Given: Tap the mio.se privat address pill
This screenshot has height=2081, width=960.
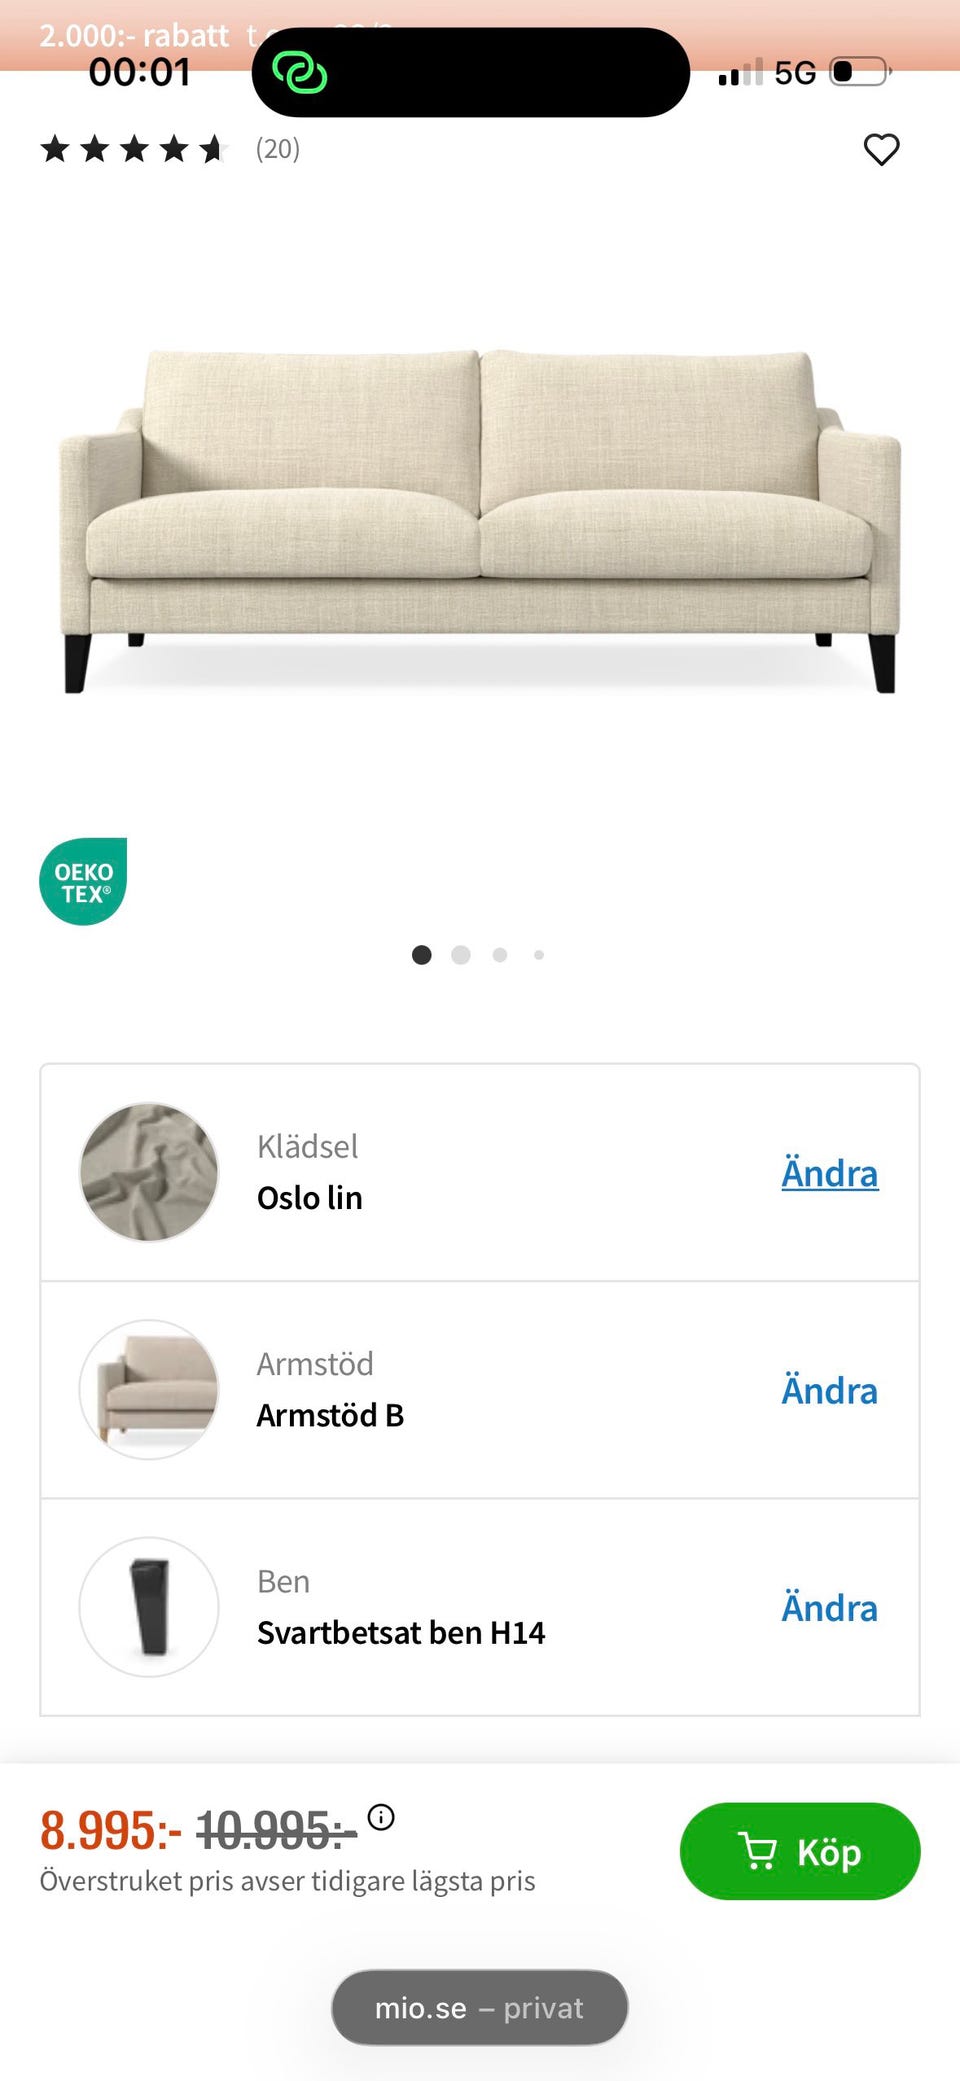Looking at the screenshot, I should [x=479, y=2007].
